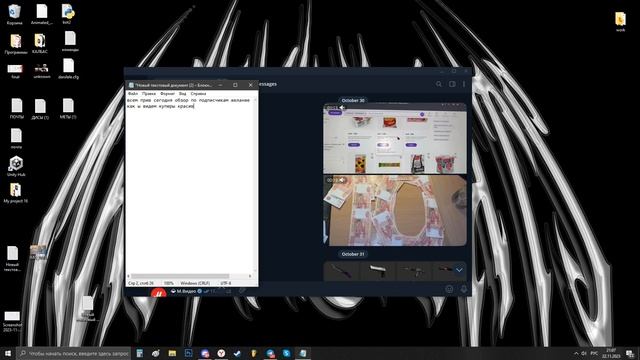Open the Формат menu in Notepad
This screenshot has width=640, height=360.
tap(167, 93)
